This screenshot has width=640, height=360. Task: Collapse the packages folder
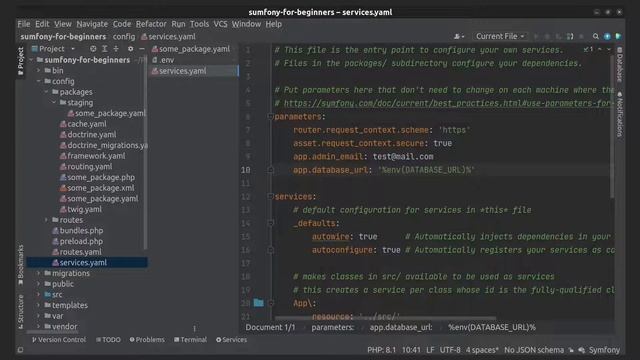(x=47, y=92)
